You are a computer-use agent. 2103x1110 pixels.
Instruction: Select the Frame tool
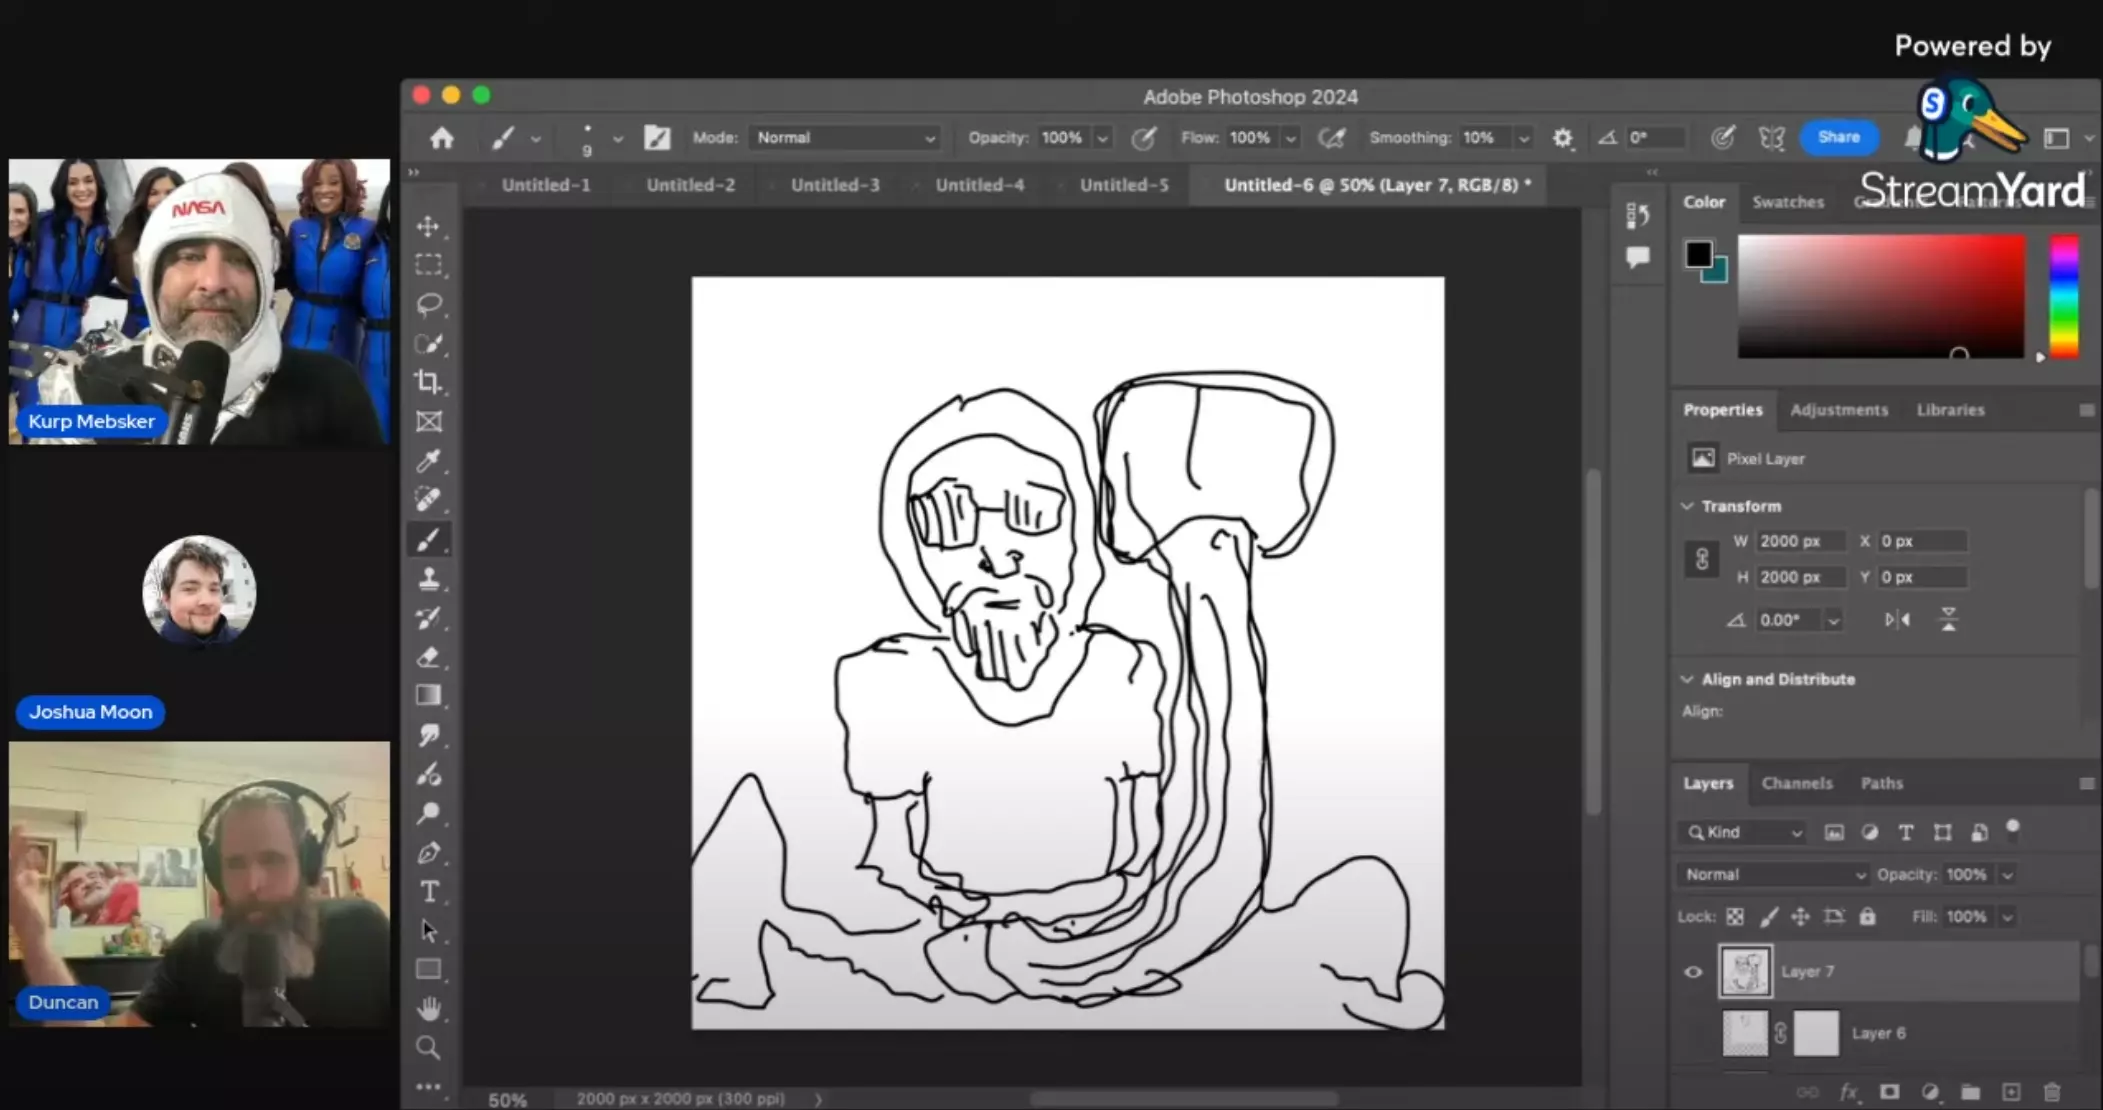click(x=428, y=422)
